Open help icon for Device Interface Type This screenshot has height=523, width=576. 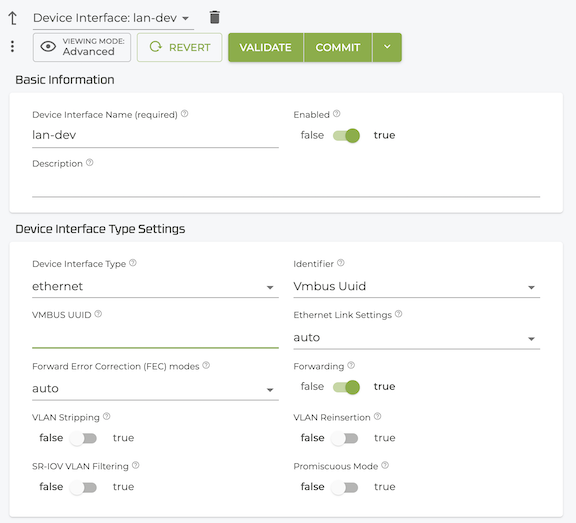133,263
